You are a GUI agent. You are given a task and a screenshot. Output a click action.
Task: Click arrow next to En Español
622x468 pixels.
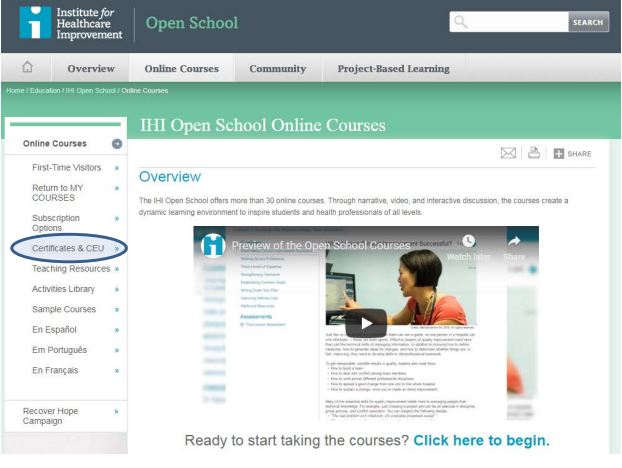coord(117,330)
